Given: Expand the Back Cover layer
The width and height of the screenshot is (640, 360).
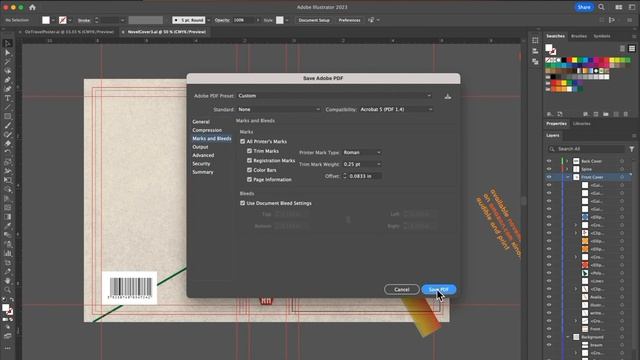Looking at the screenshot, I should click(567, 161).
